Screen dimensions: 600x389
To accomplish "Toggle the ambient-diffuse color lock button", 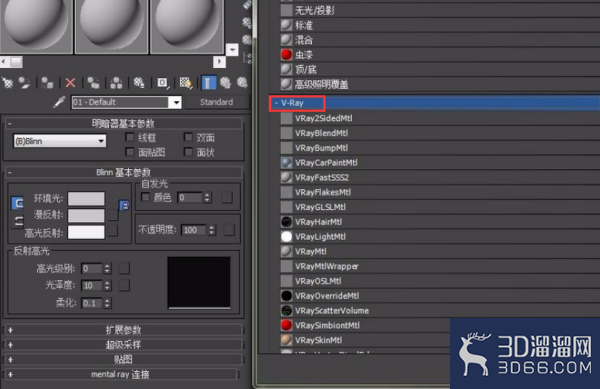I will coord(17,203).
